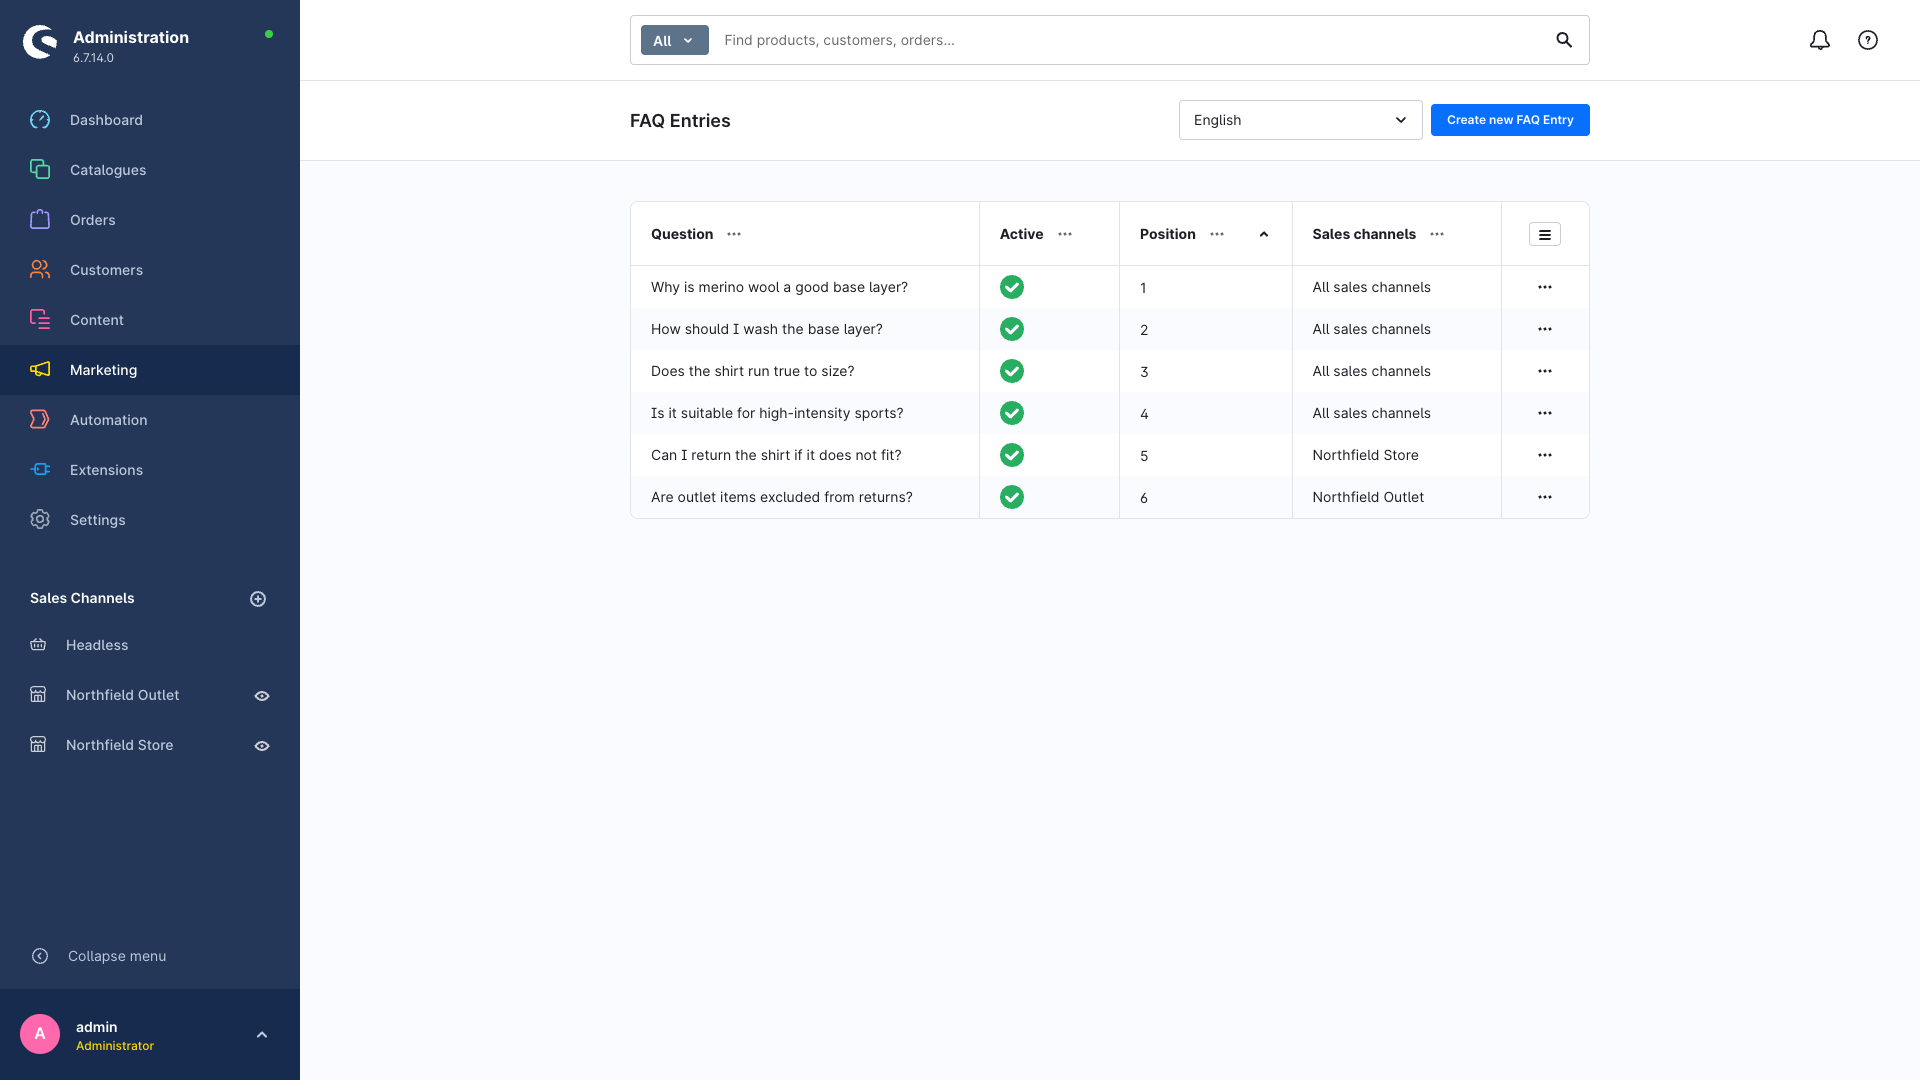Image resolution: width=1920 pixels, height=1080 pixels.
Task: Open actions menu for high-intensity sports row
Action: click(1545, 413)
